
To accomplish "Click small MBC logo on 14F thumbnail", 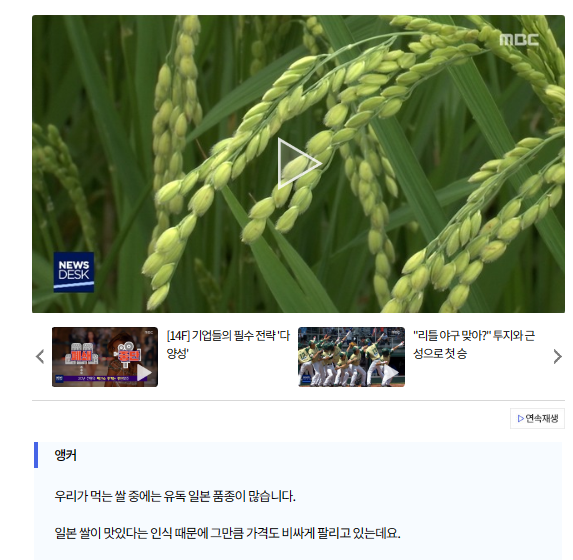I will click(149, 332).
